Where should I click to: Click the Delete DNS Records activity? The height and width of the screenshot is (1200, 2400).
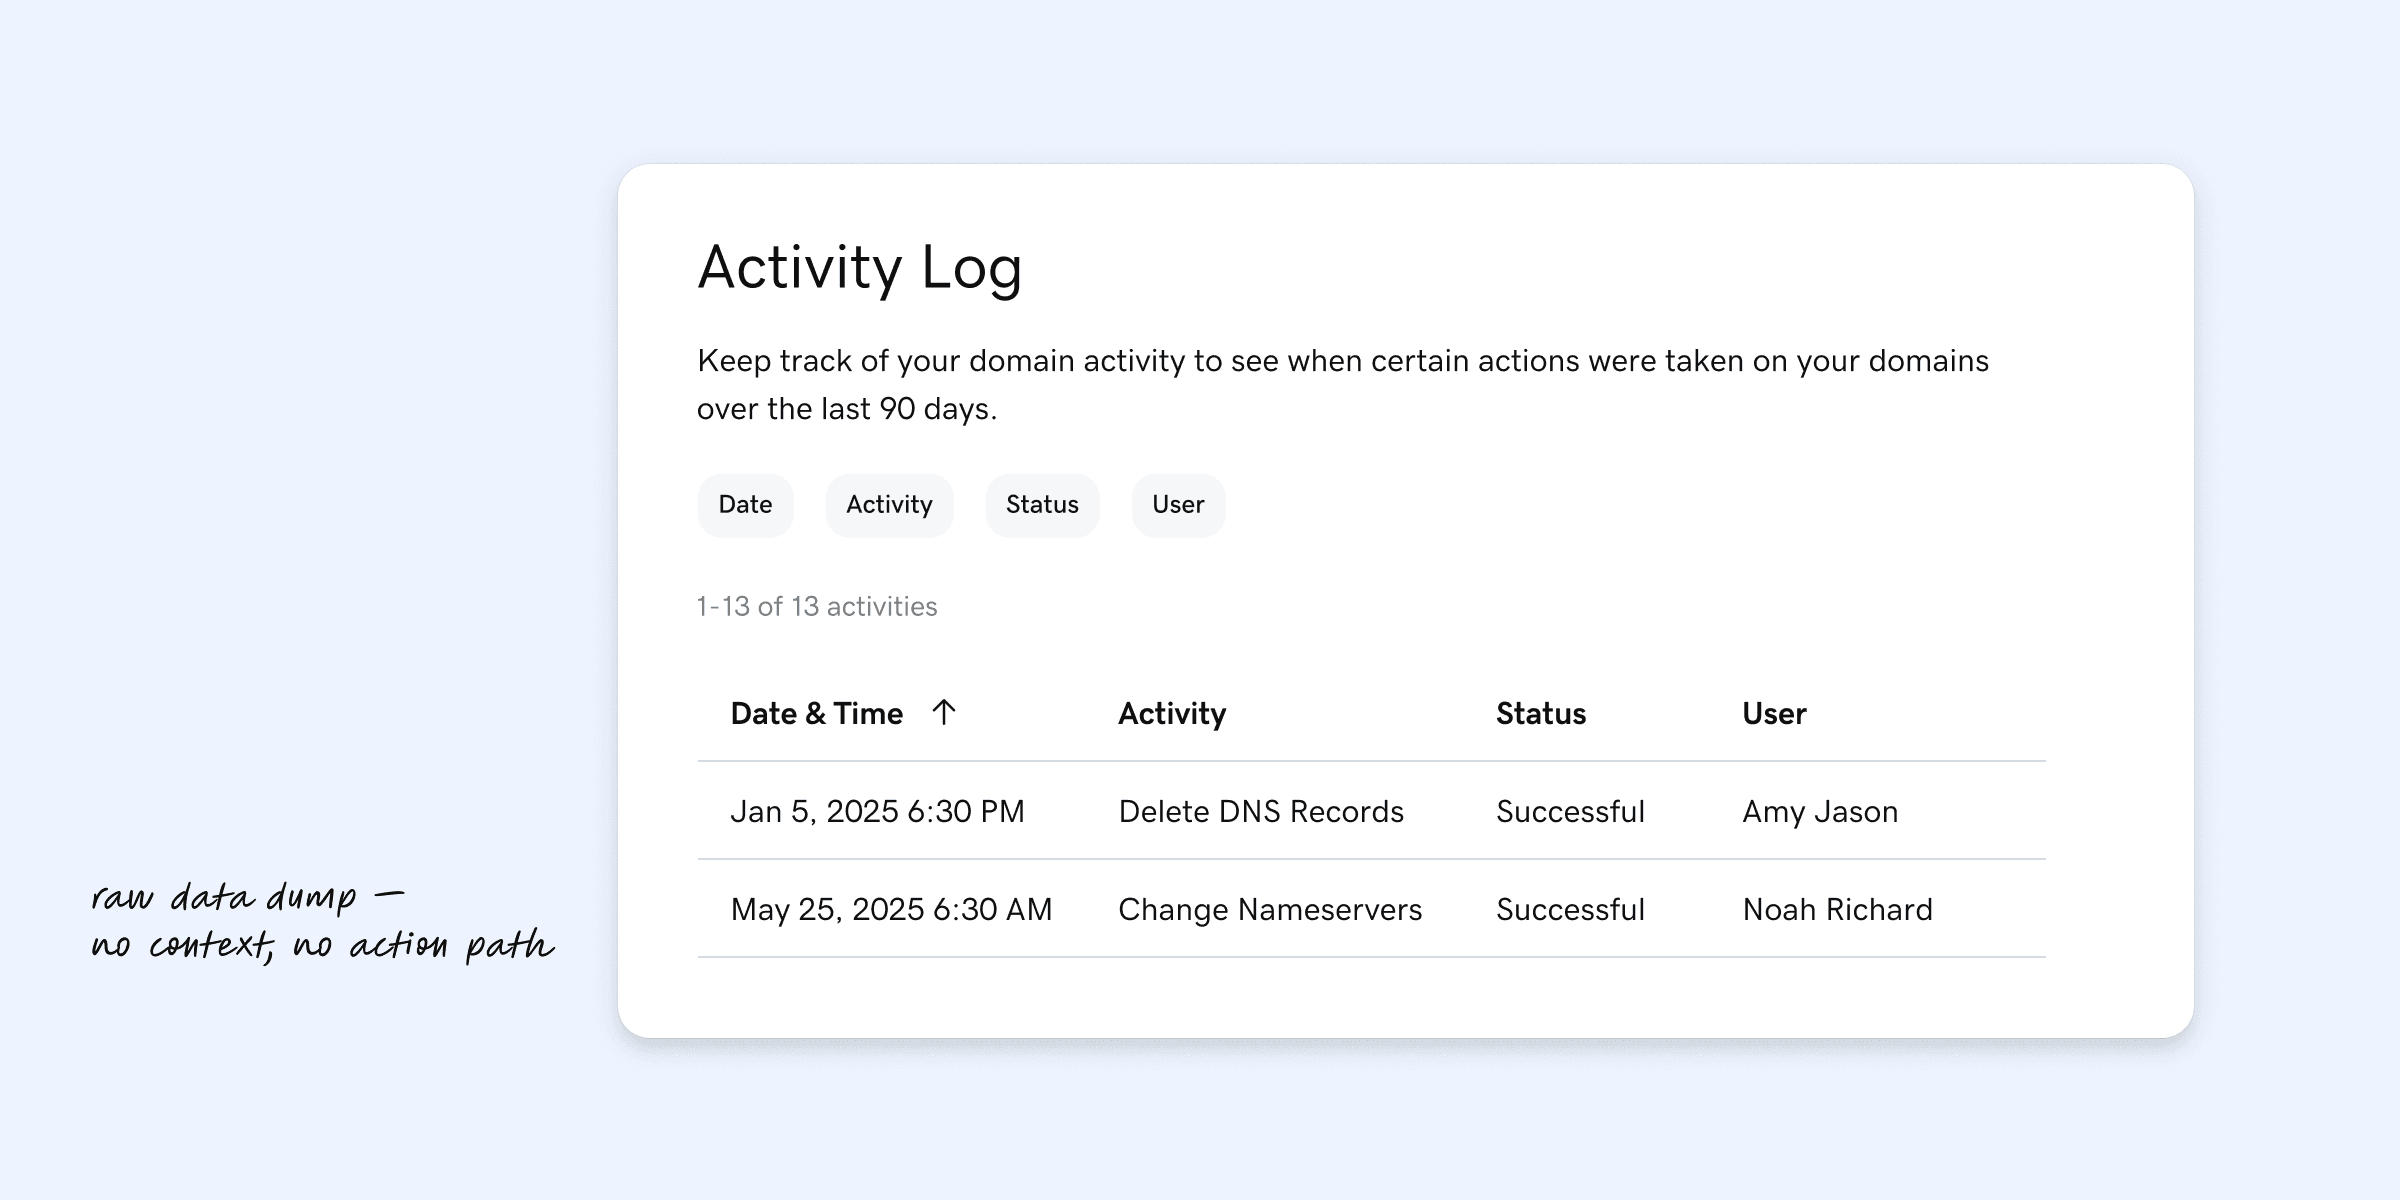[x=1260, y=811]
